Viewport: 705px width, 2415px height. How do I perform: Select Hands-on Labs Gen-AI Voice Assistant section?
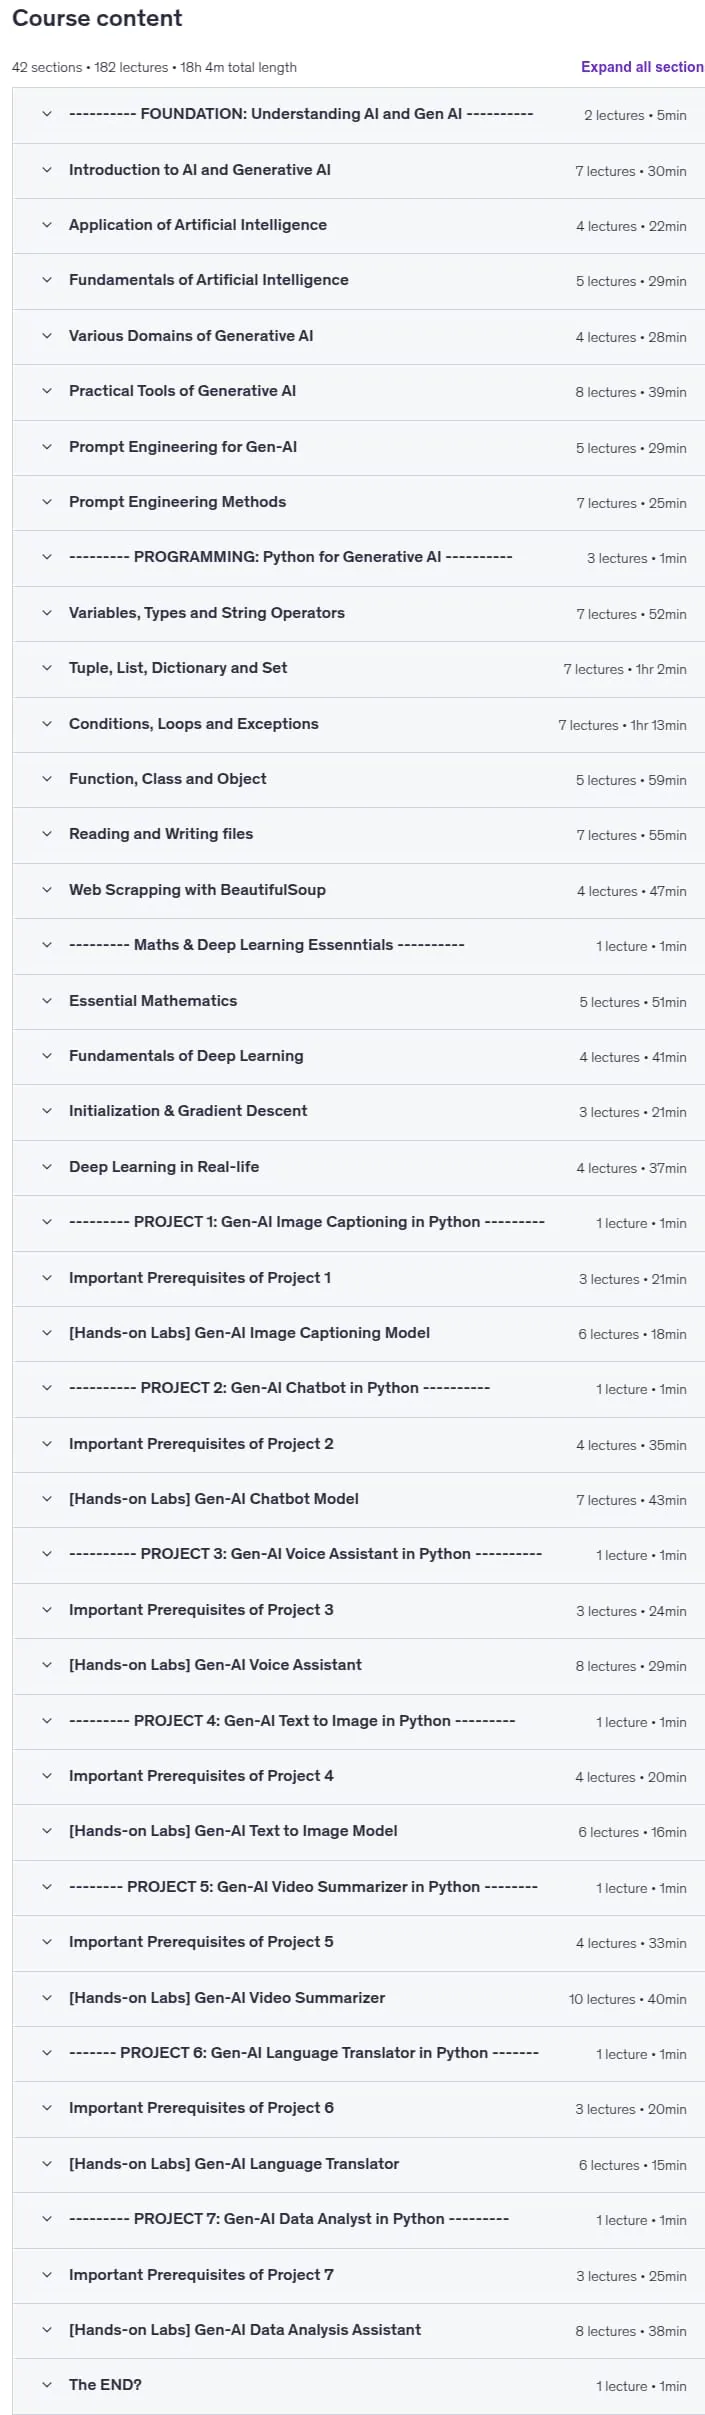coord(358,1665)
